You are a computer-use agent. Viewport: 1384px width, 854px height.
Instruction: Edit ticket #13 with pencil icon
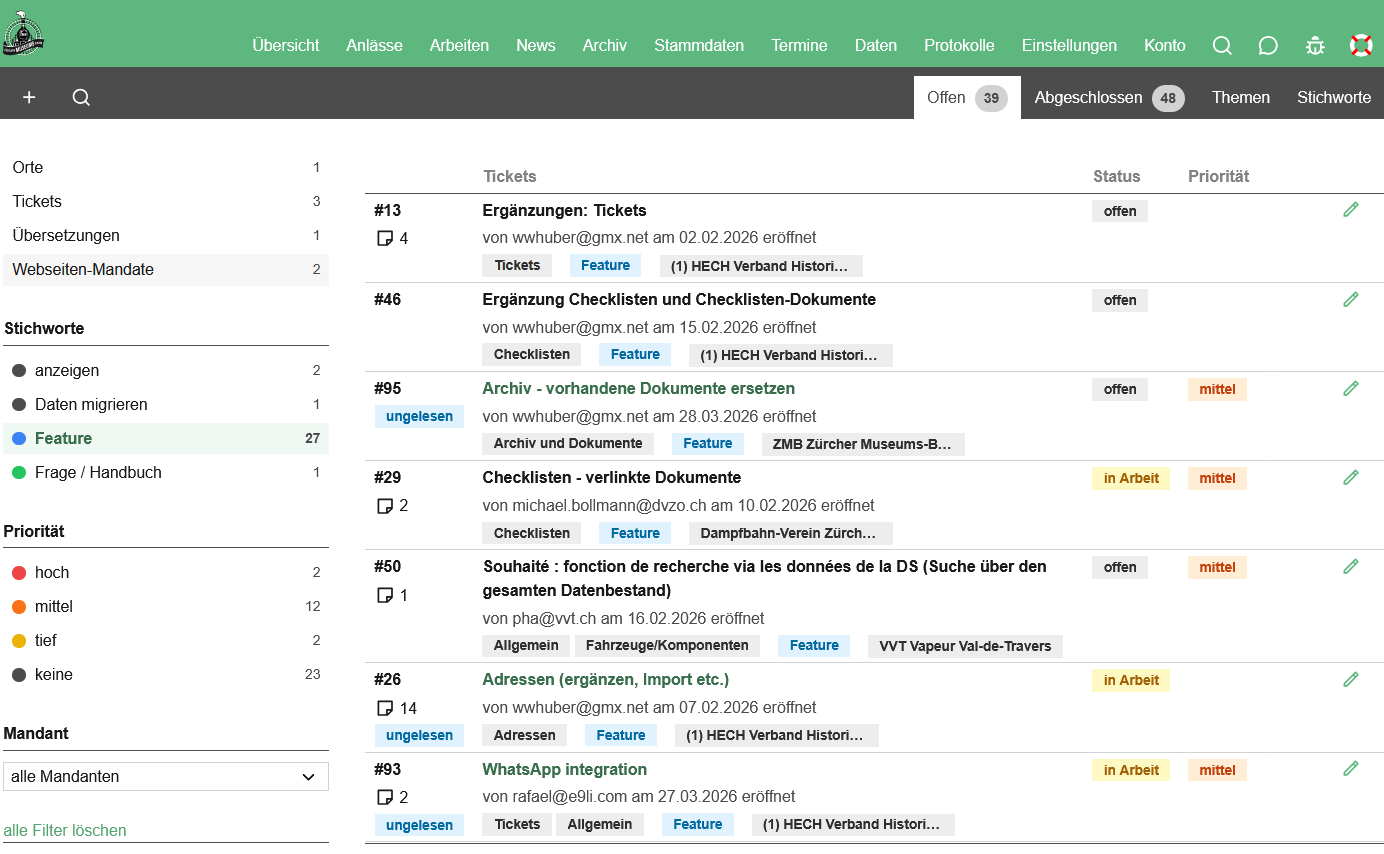(1350, 210)
